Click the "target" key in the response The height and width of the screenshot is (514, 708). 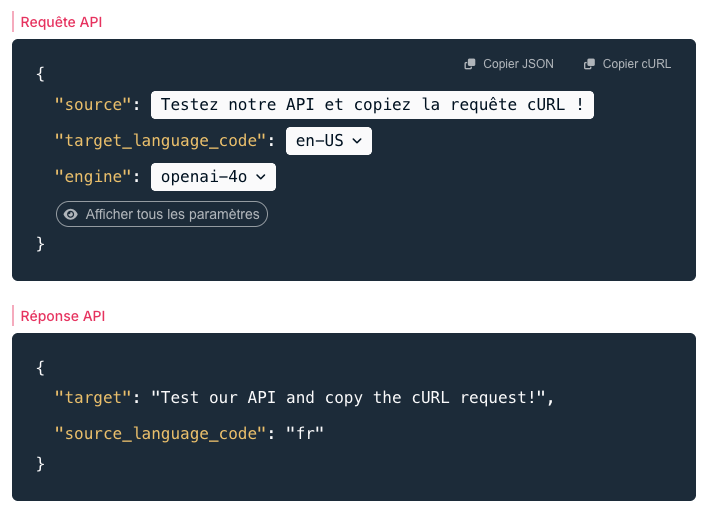[x=93, y=398]
